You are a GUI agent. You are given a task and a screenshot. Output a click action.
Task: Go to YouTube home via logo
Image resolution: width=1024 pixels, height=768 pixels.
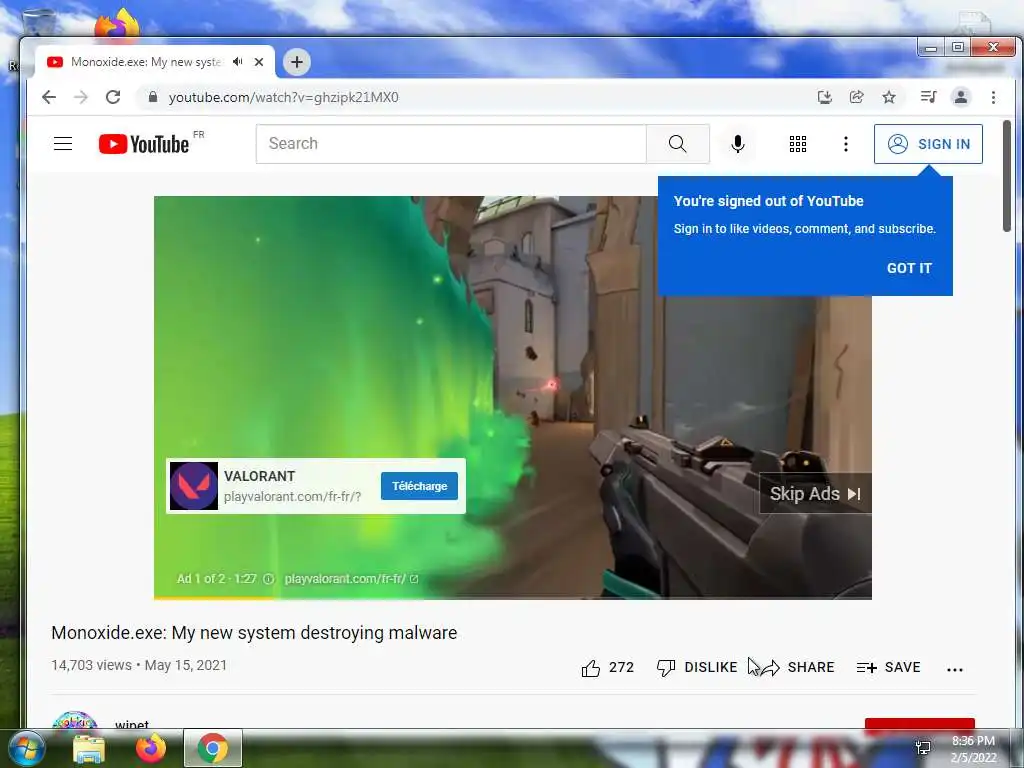pyautogui.click(x=144, y=144)
